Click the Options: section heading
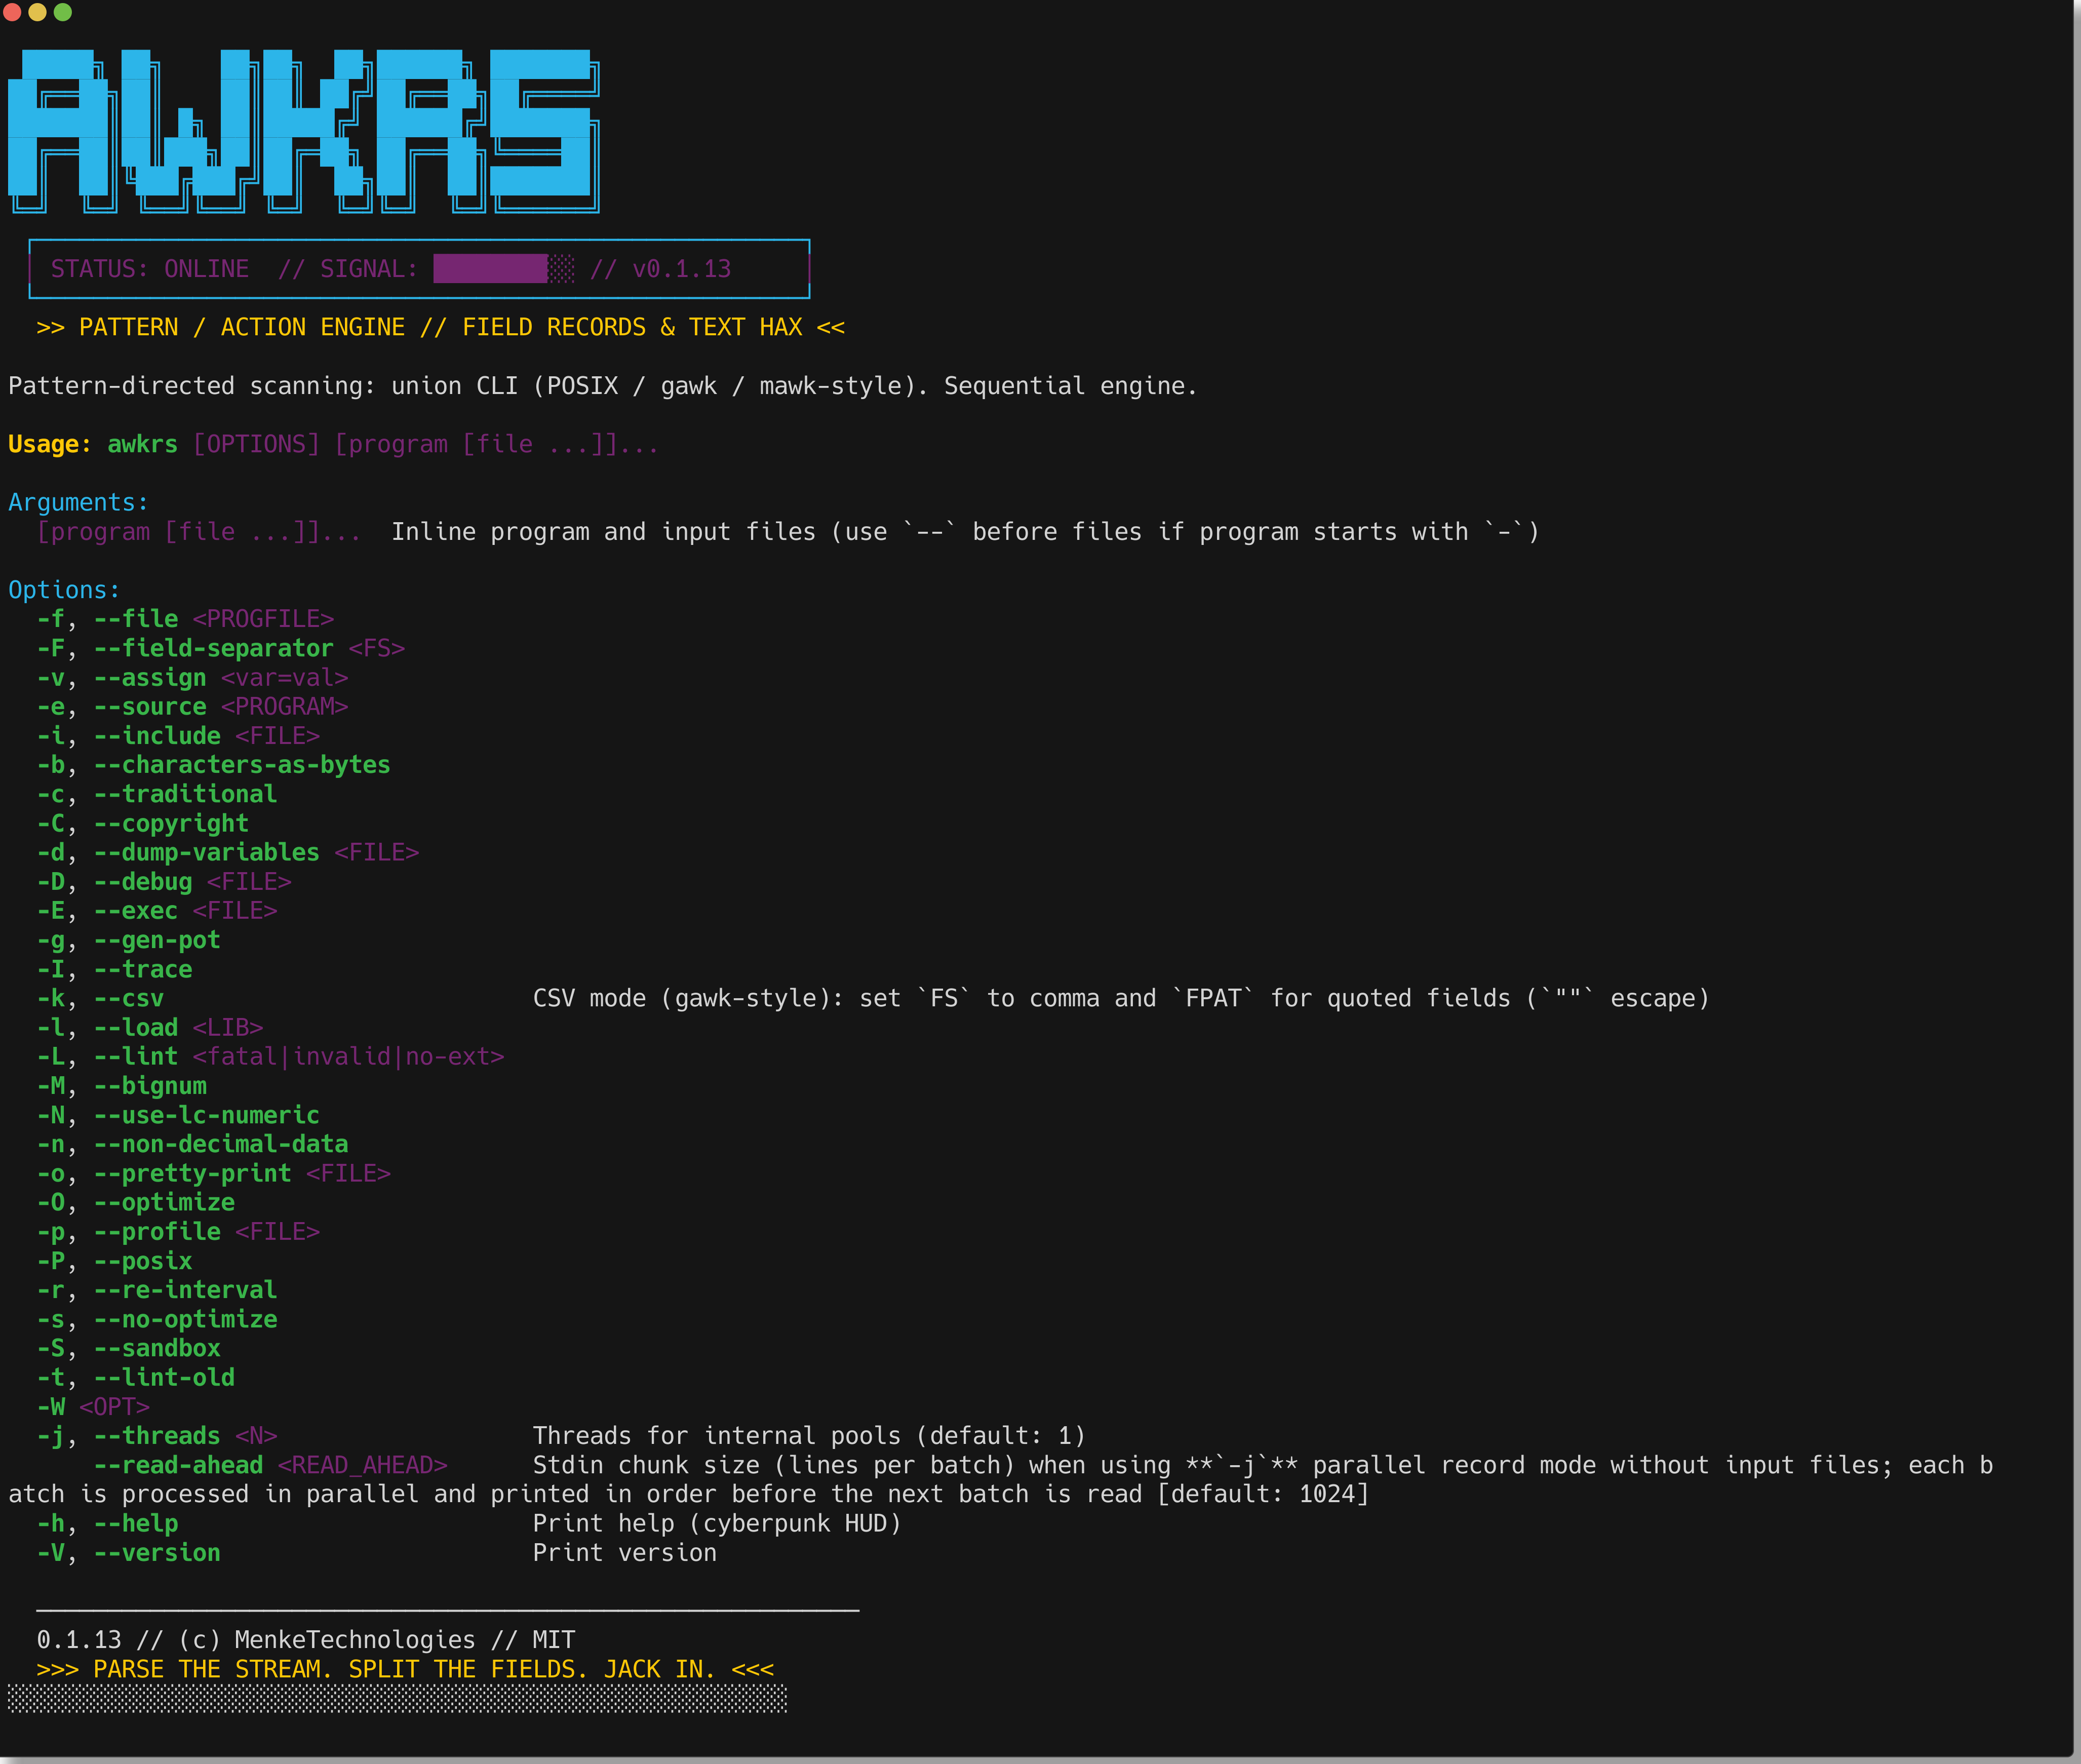This screenshot has height=1764, width=2081. (64, 590)
